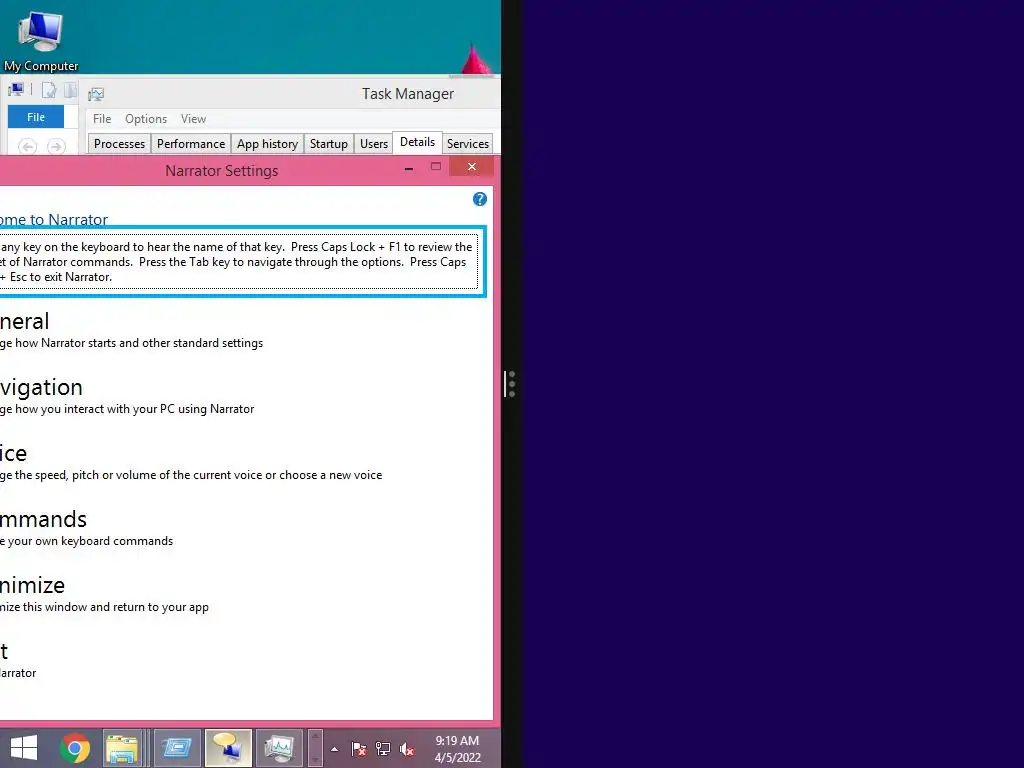Select the Details tab in Task Manager
This screenshot has width=1024, height=768.
[x=417, y=142]
